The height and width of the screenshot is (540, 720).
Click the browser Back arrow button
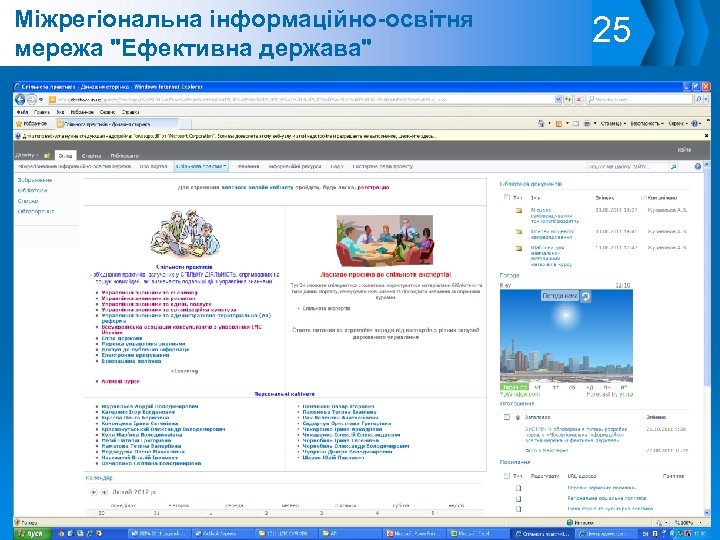point(20,99)
